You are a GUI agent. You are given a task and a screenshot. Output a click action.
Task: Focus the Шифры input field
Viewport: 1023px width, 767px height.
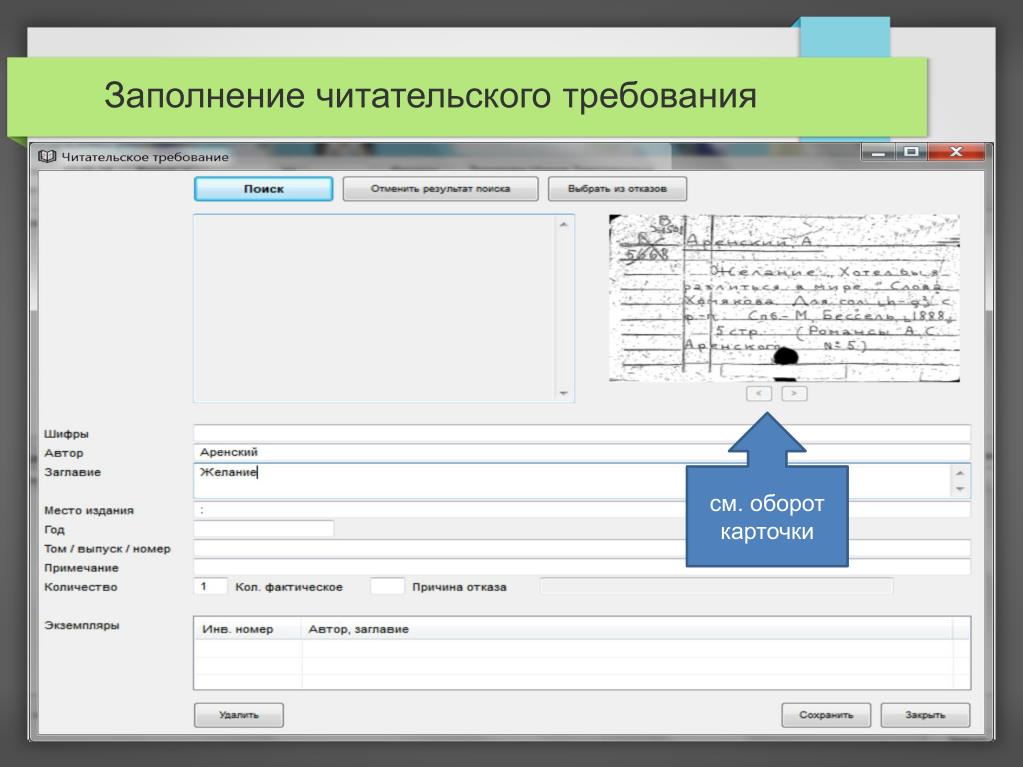582,433
